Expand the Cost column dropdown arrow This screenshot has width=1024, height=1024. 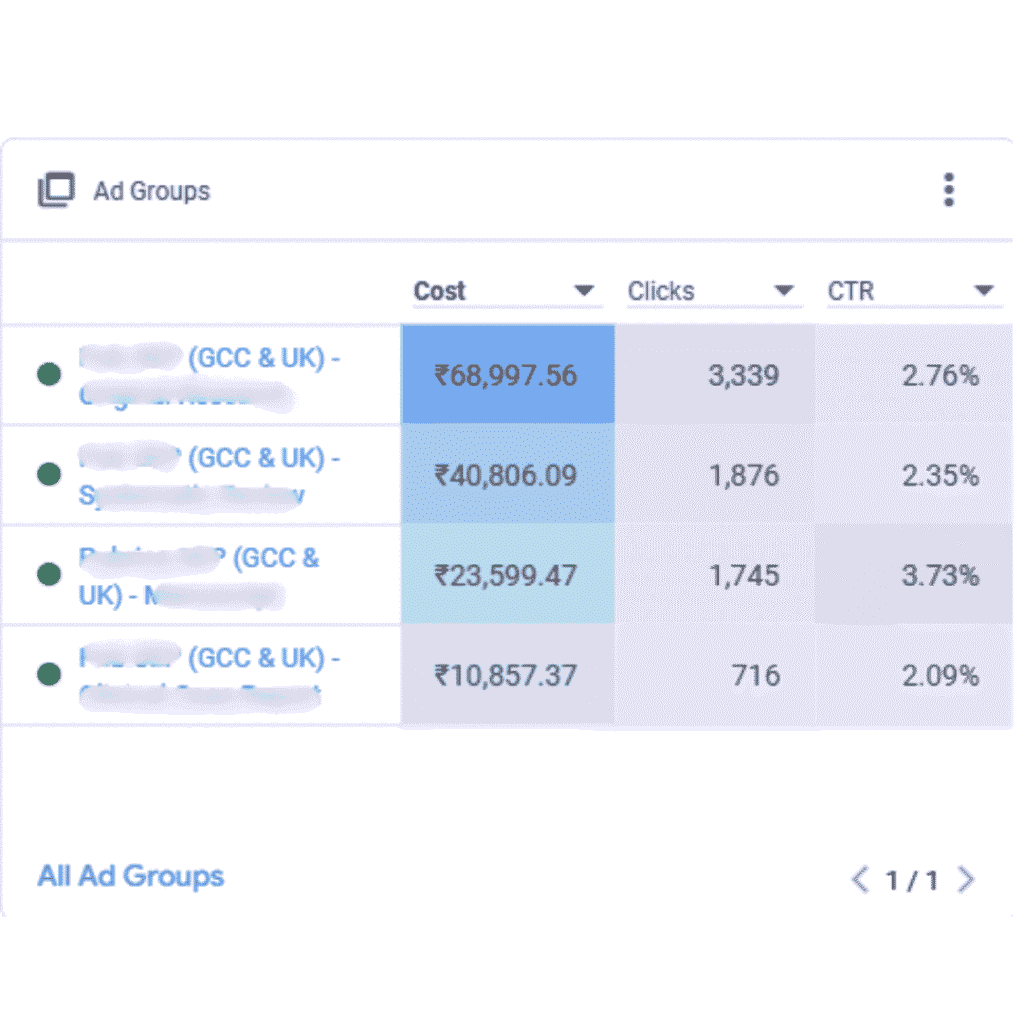[584, 291]
